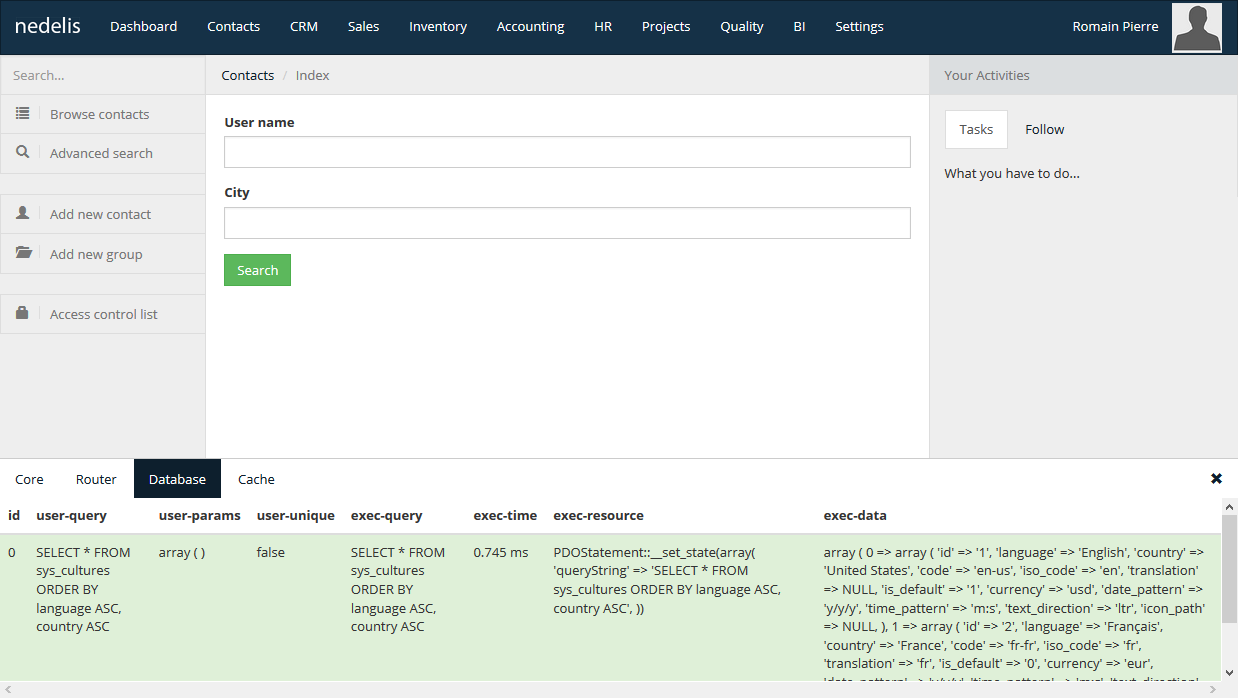Click the Add new contact person icon
1238x698 pixels.
22,214
